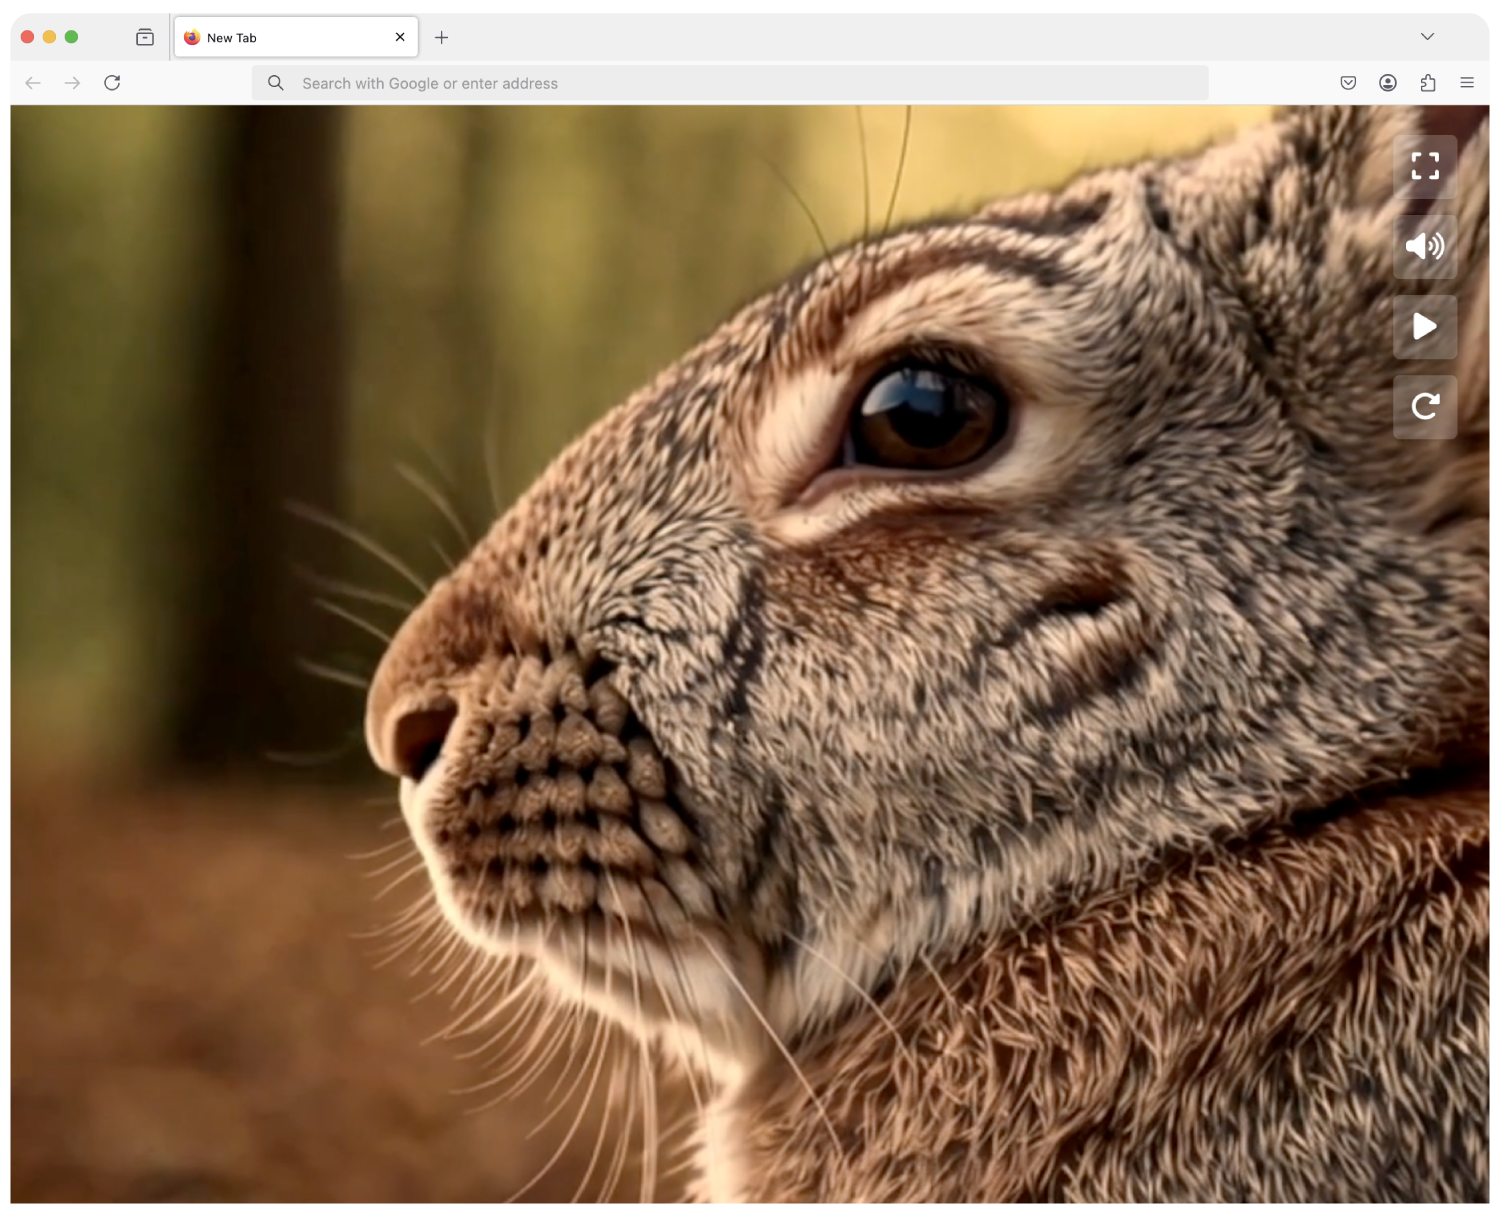Open a new tab with plus button
The image size is (1500, 1217).
[x=441, y=37]
